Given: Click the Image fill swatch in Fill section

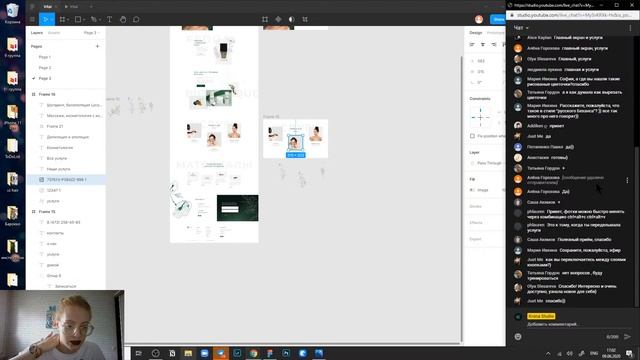Looking at the screenshot, I should tap(473, 190).
